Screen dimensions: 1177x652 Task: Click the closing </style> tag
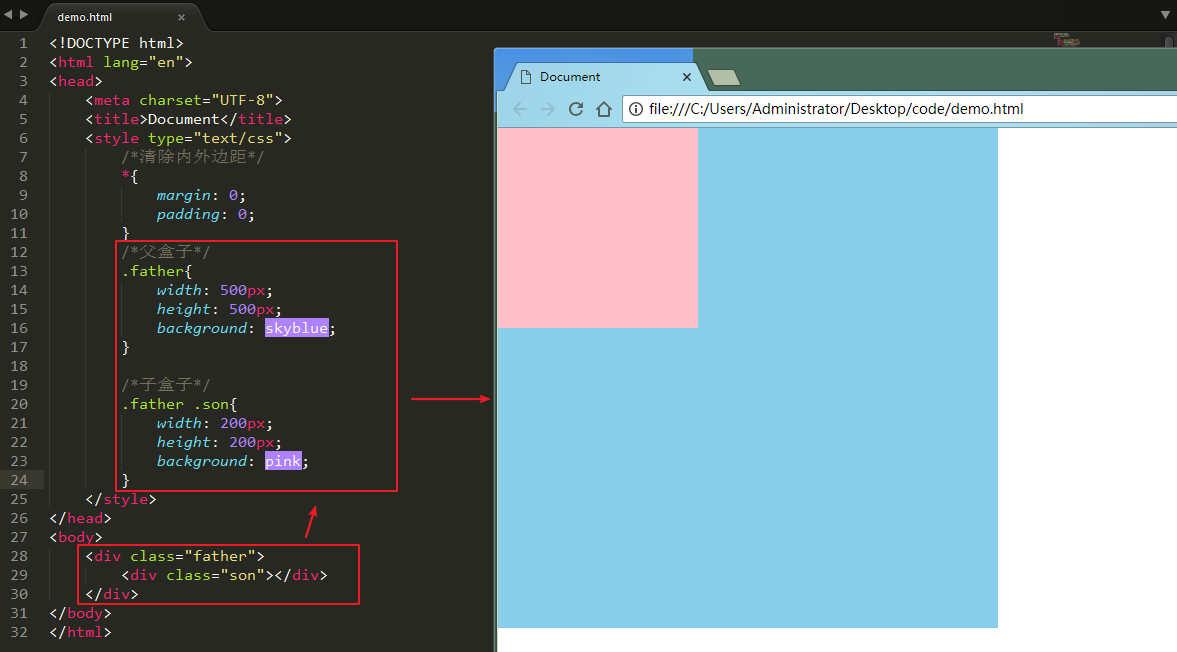[x=121, y=499]
